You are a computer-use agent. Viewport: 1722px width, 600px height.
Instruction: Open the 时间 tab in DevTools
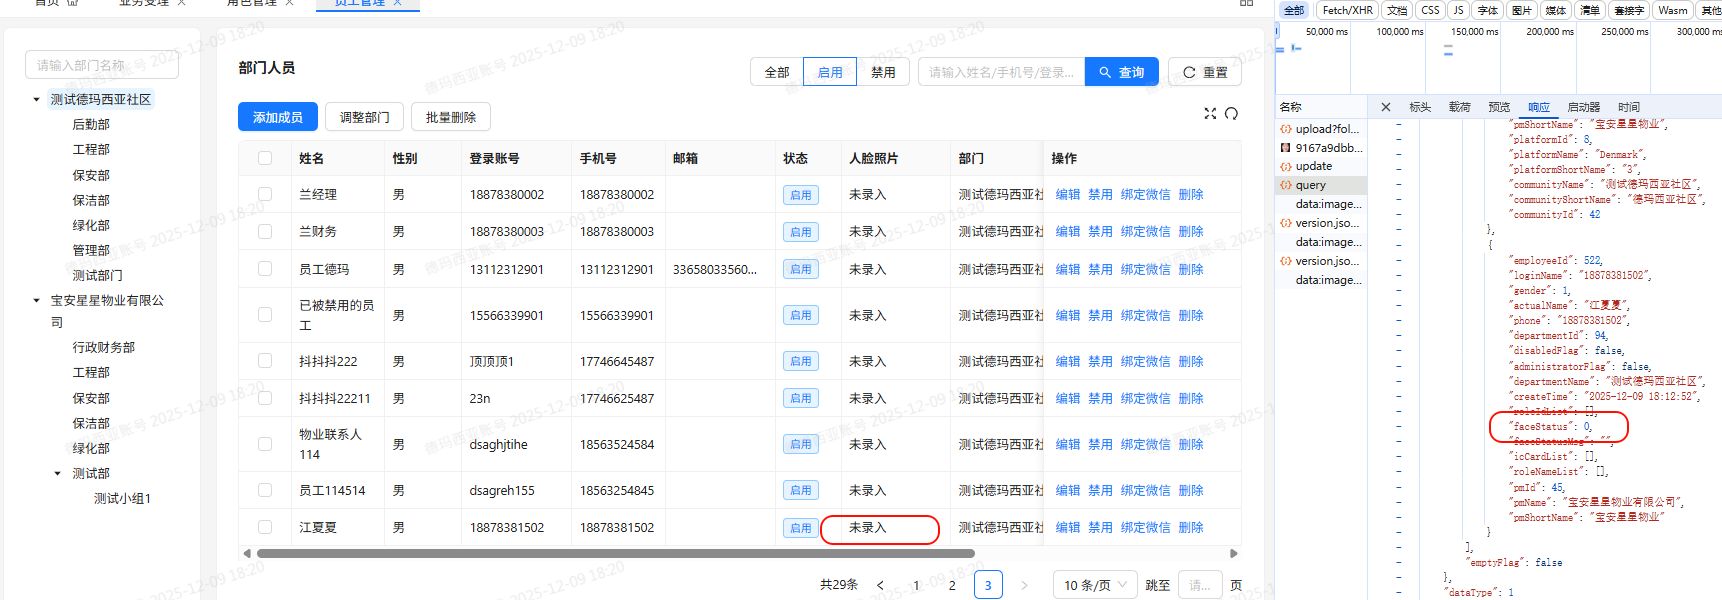(1629, 107)
